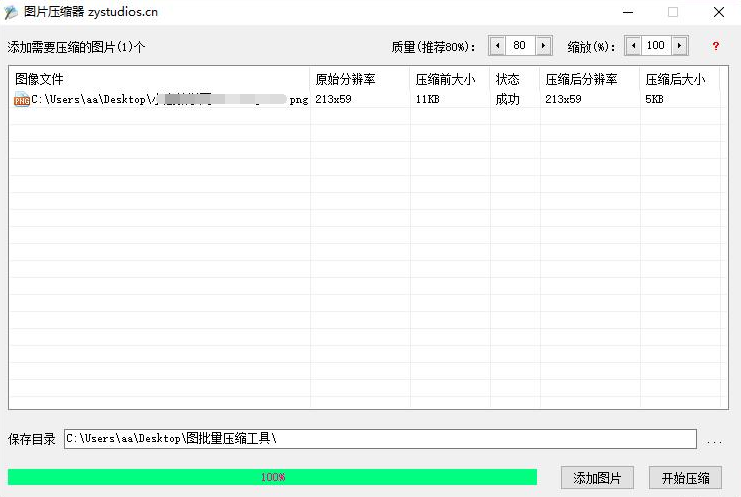Screen dimensions: 741x497
Task: Increase scale percent with right arrow
Action: [x=680, y=46]
